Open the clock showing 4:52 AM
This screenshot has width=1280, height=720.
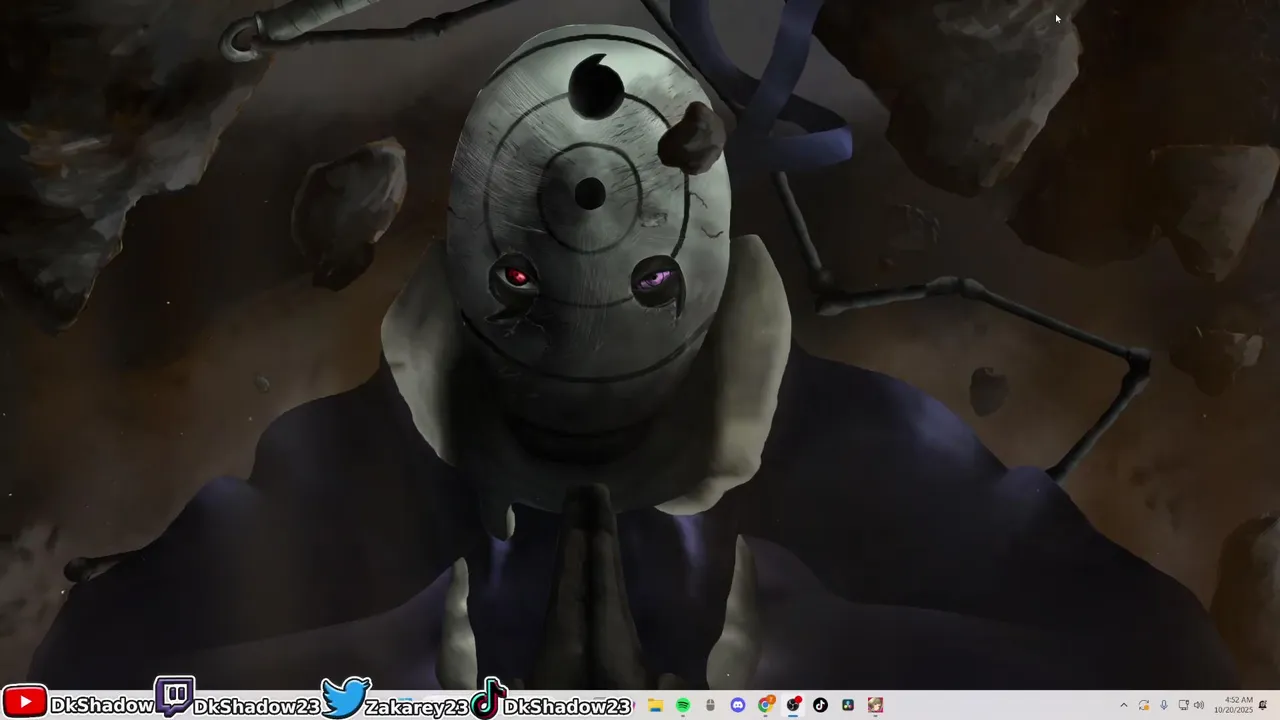tap(1234, 705)
